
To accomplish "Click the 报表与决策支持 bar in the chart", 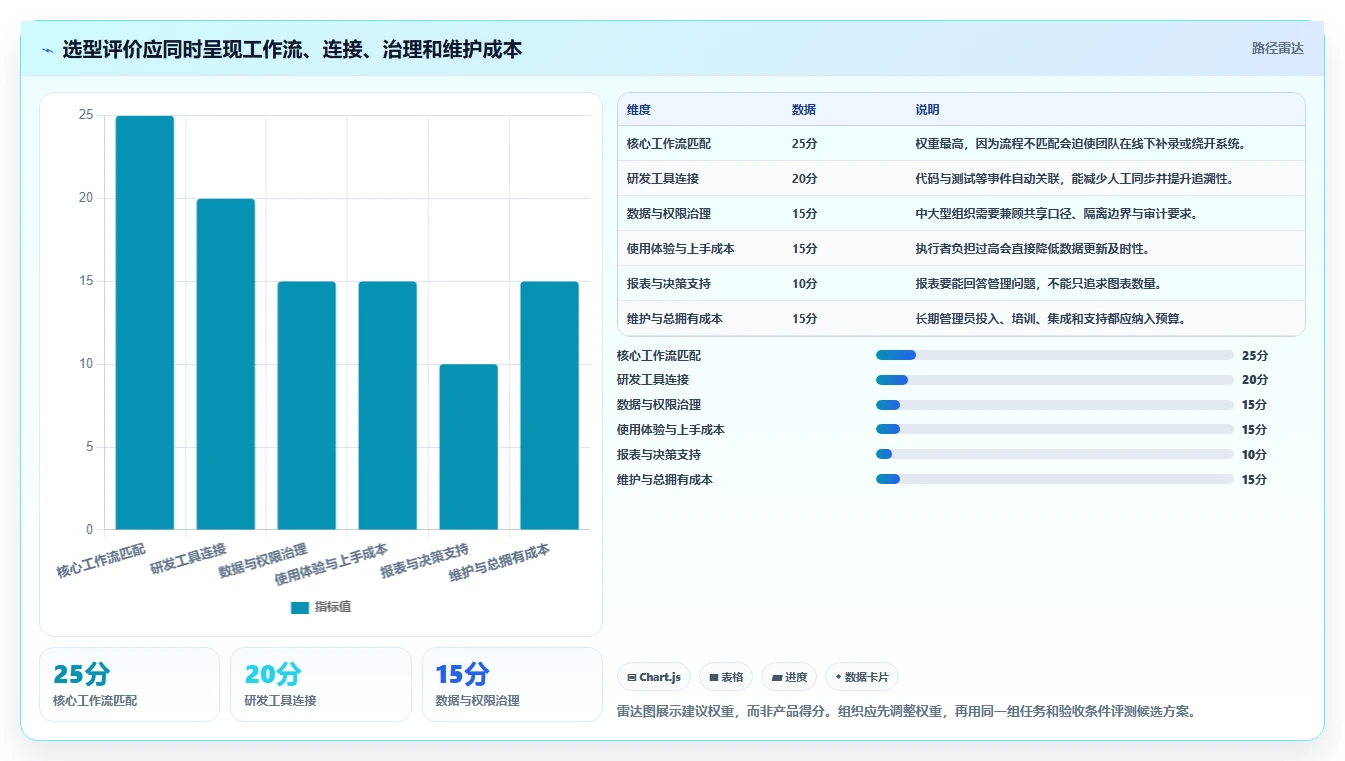I will [x=469, y=447].
